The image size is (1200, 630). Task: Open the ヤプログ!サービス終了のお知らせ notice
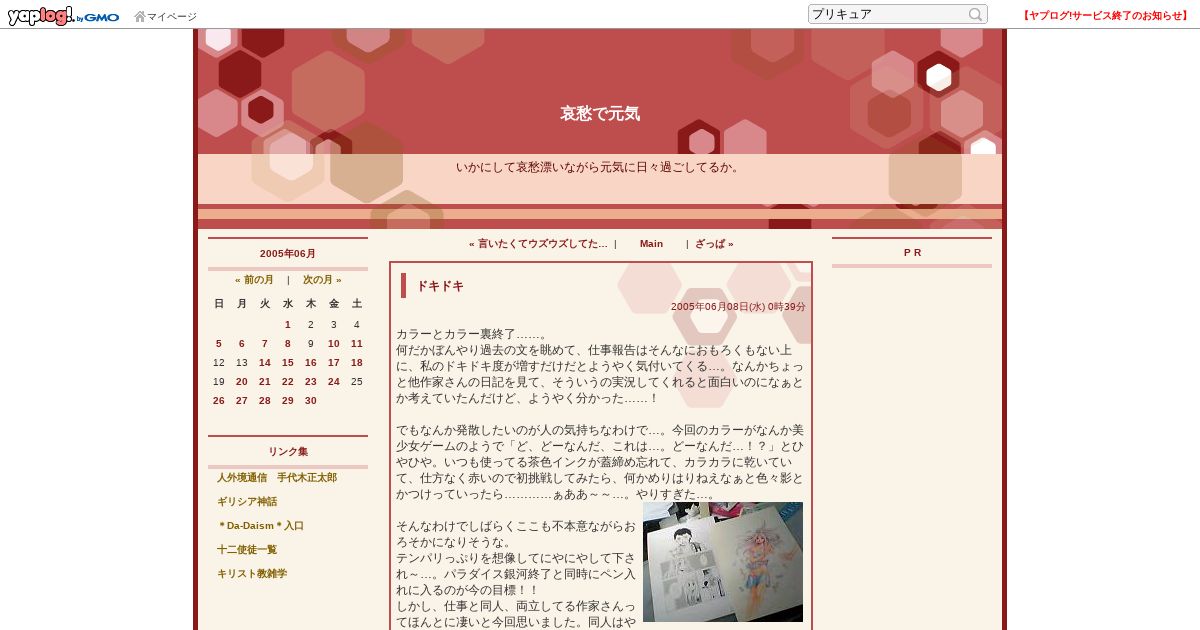tap(1104, 15)
